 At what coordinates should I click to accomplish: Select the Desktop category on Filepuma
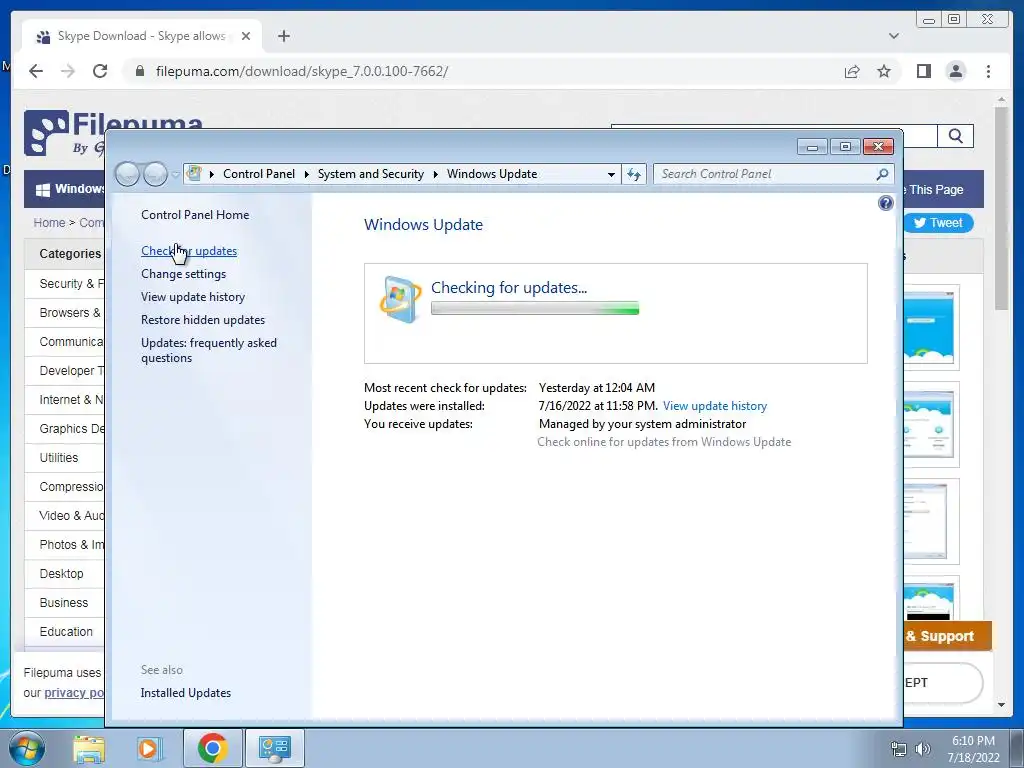[61, 573]
